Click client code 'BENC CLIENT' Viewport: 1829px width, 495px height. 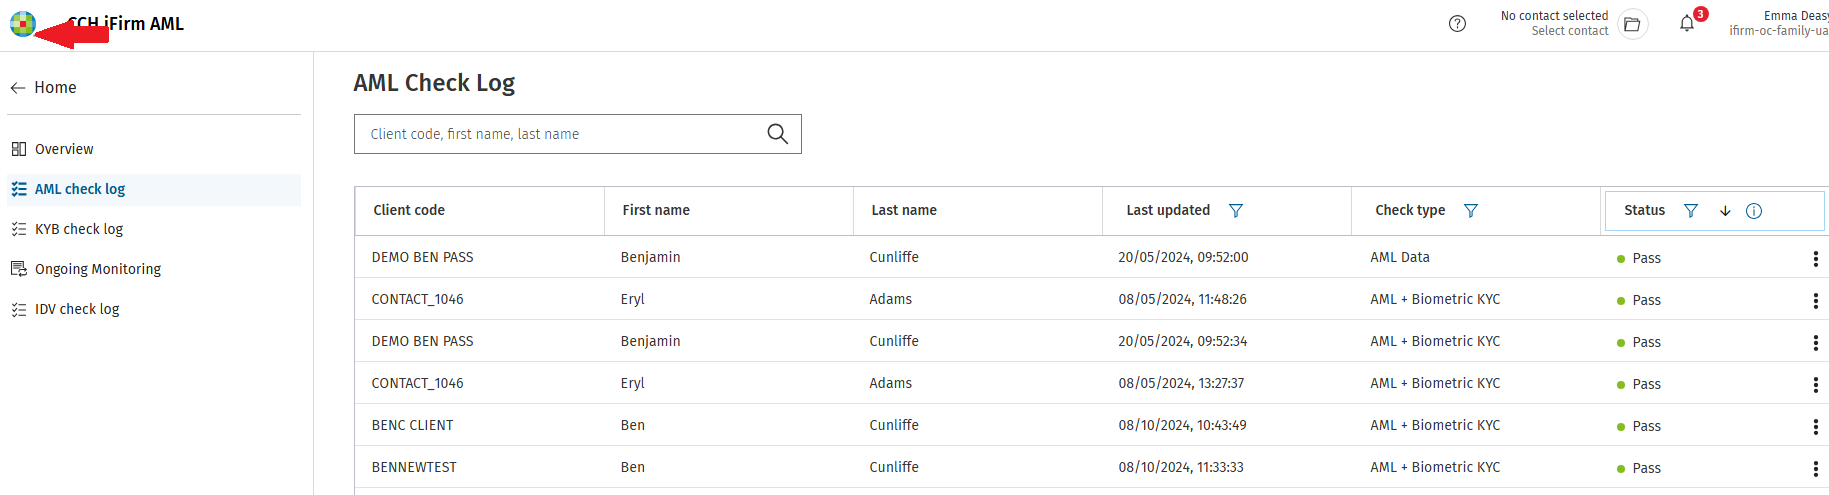(x=412, y=425)
